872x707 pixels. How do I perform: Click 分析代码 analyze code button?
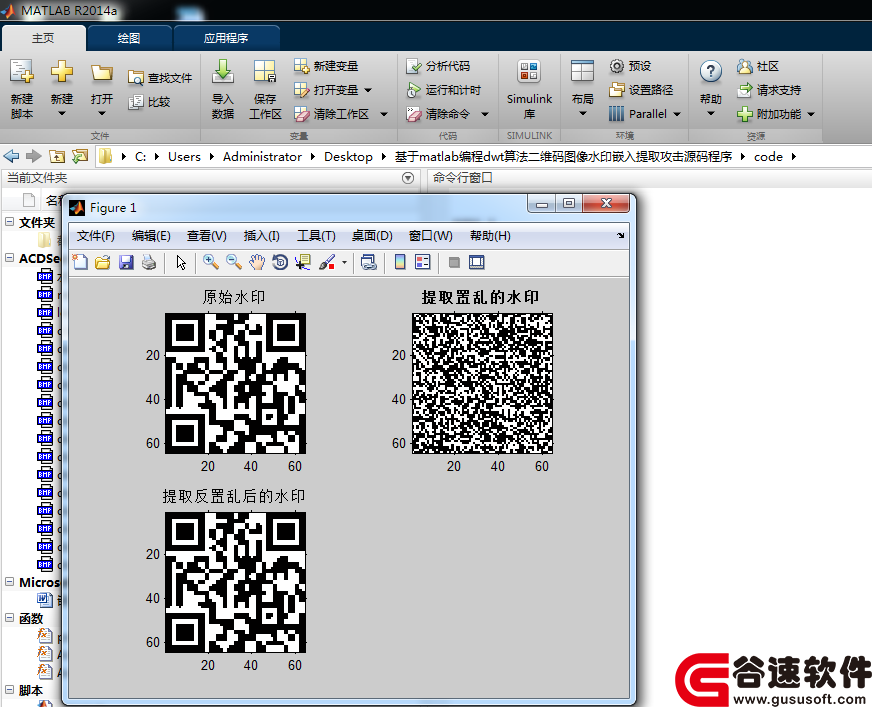pos(438,66)
